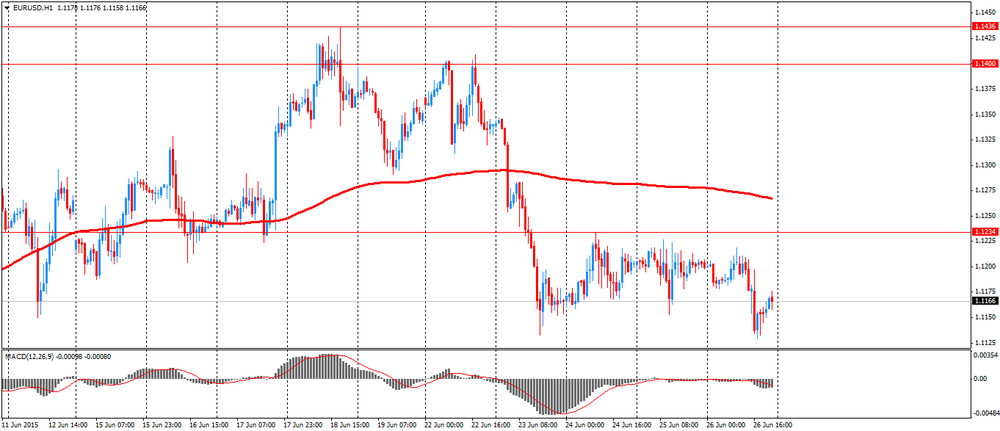Select the red 1.1436 price level tag
1000x431 pixels.
(982, 27)
